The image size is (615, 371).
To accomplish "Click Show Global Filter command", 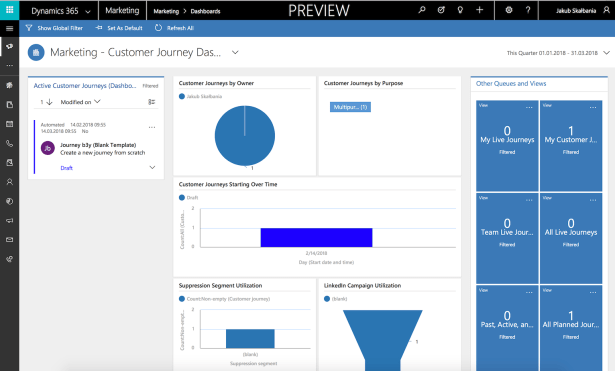I will click(x=54, y=28).
